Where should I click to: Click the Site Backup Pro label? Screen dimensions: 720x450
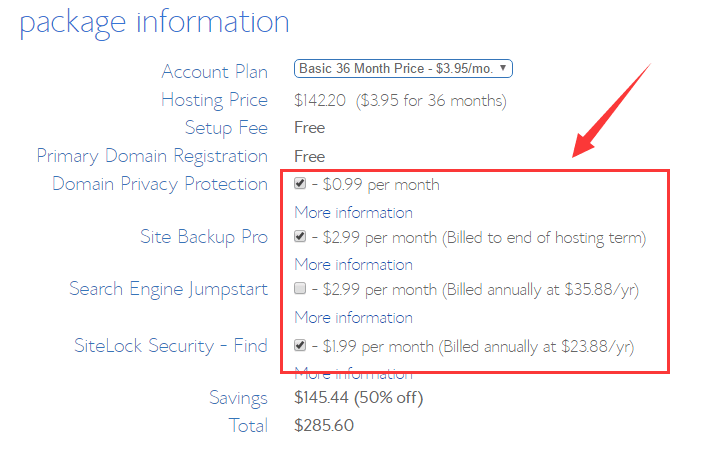coord(204,237)
